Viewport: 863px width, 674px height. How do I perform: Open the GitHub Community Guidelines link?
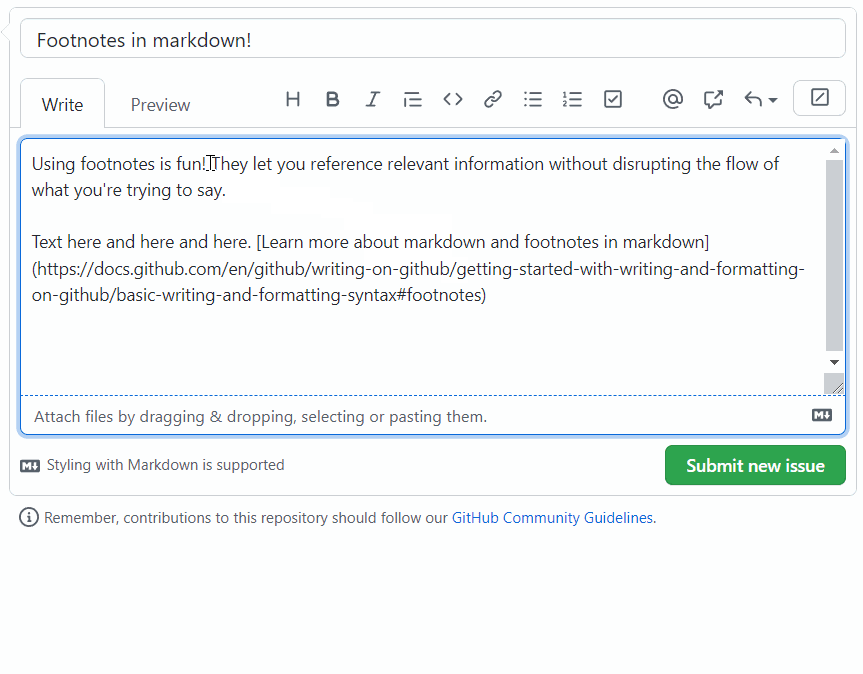552,518
